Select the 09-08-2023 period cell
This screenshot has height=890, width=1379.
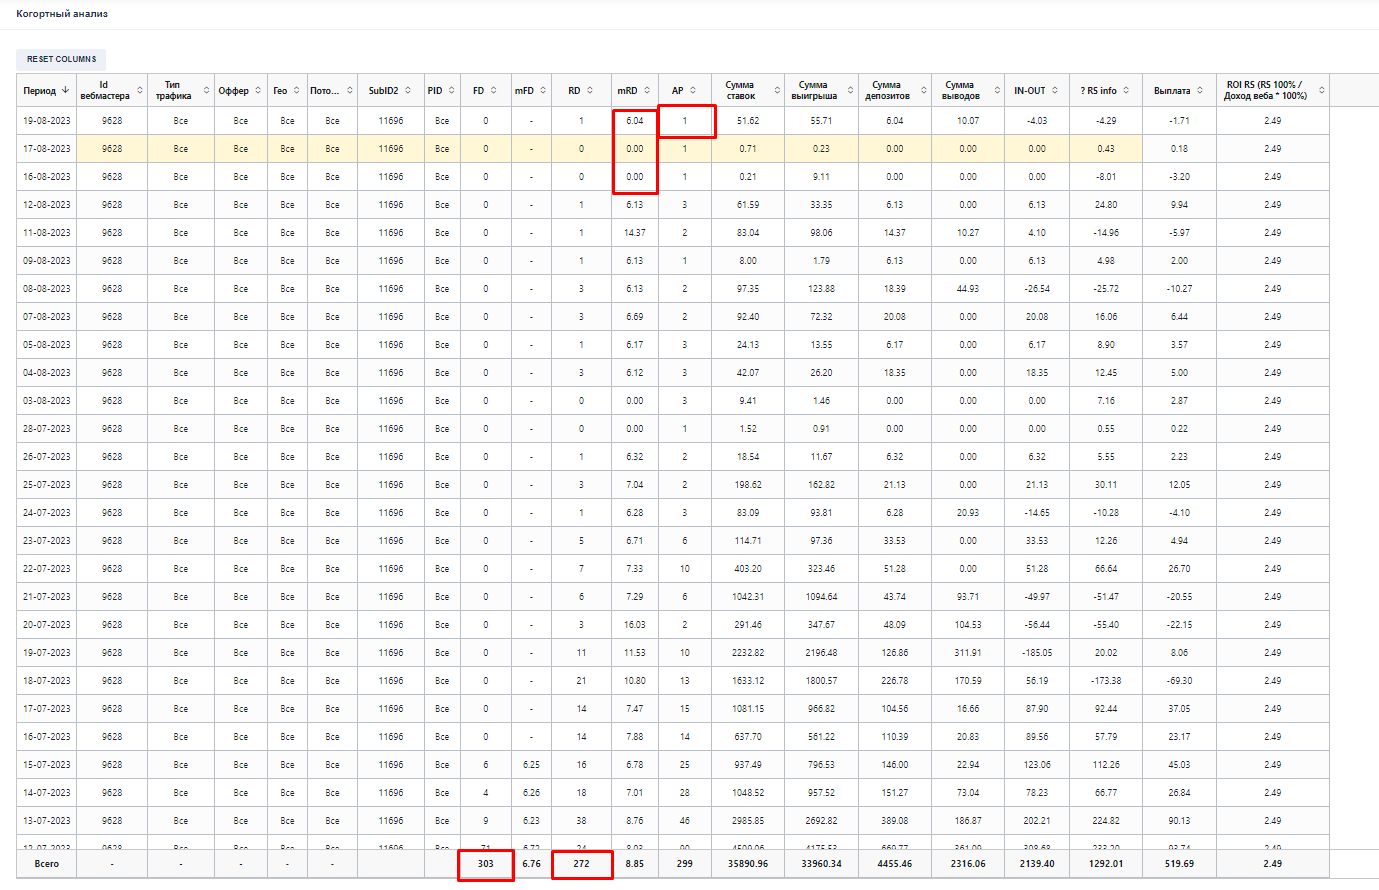click(47, 261)
